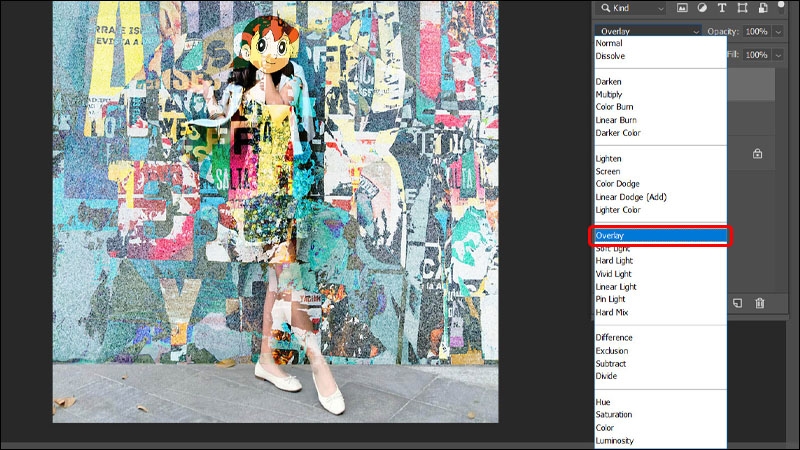Select Darken from the blend list
Viewport: 800px width, 450px height.
[608, 82]
